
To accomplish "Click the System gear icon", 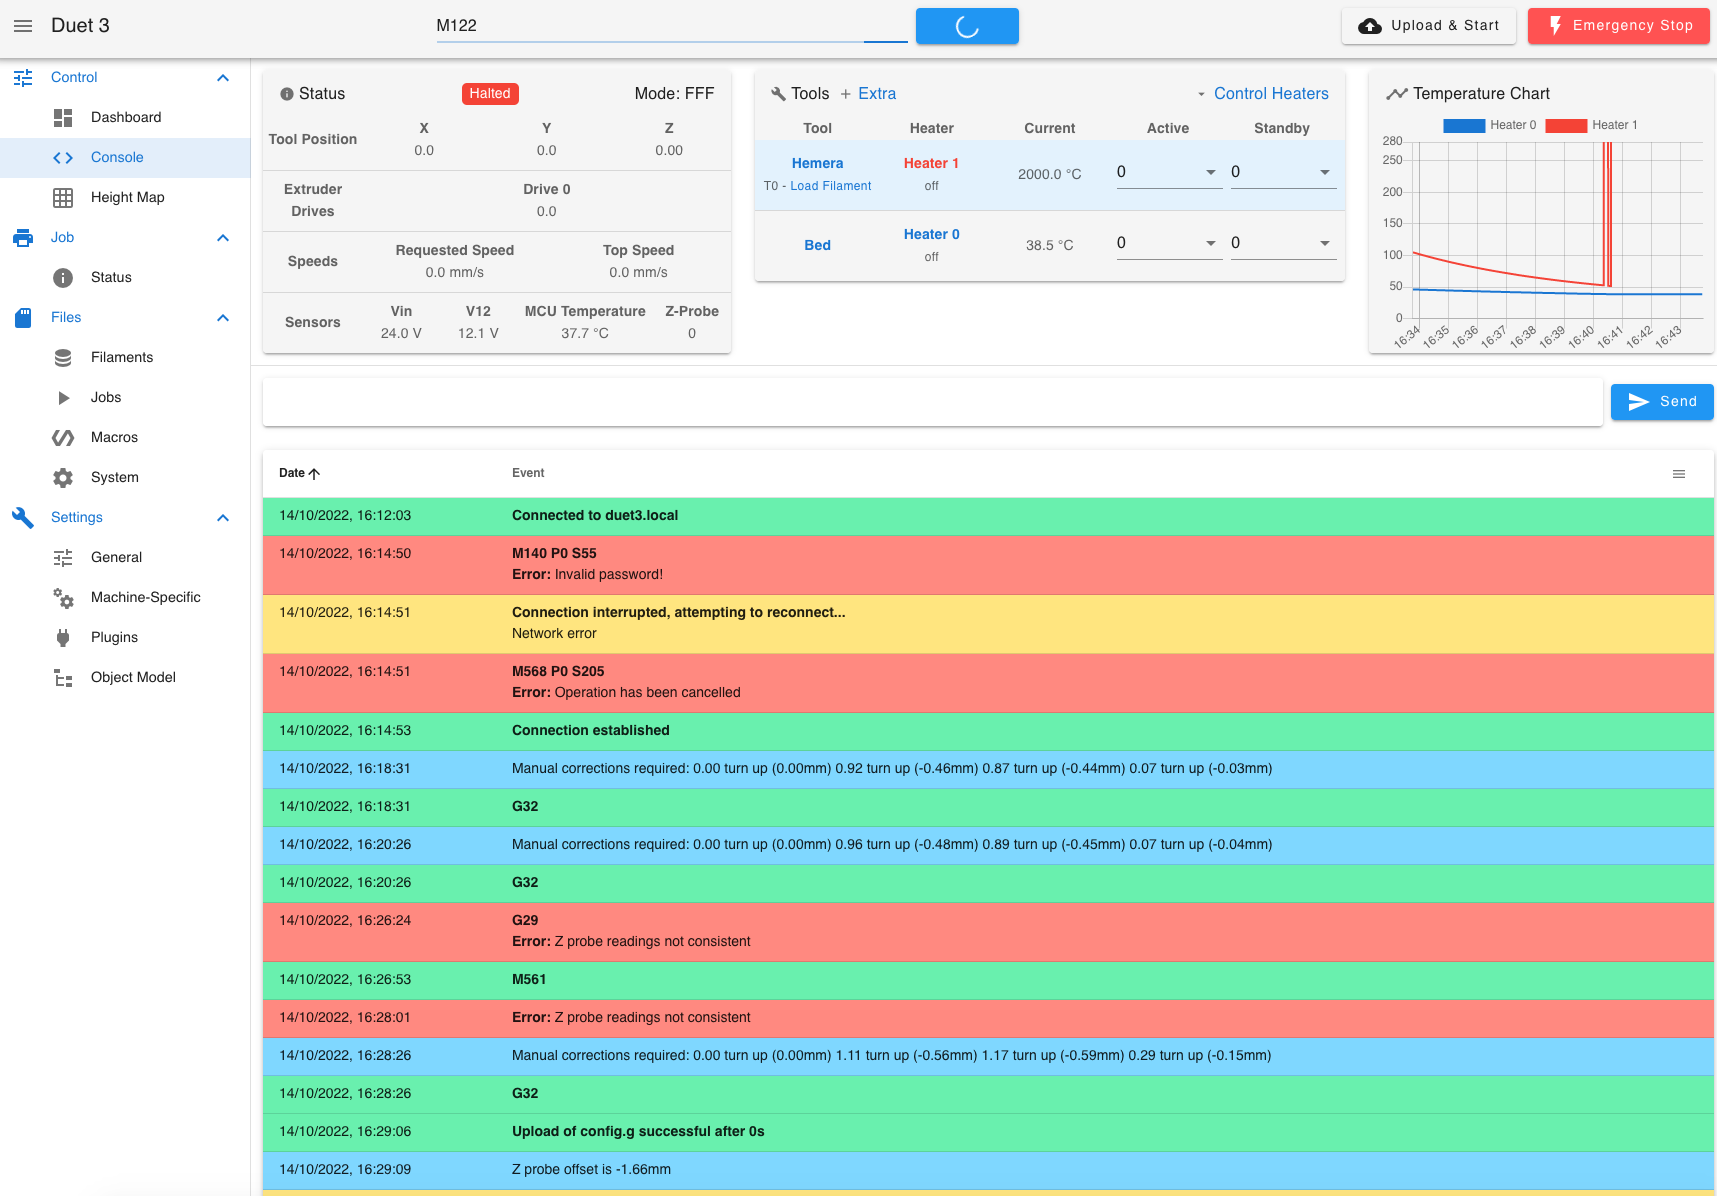I will click(x=63, y=477).
